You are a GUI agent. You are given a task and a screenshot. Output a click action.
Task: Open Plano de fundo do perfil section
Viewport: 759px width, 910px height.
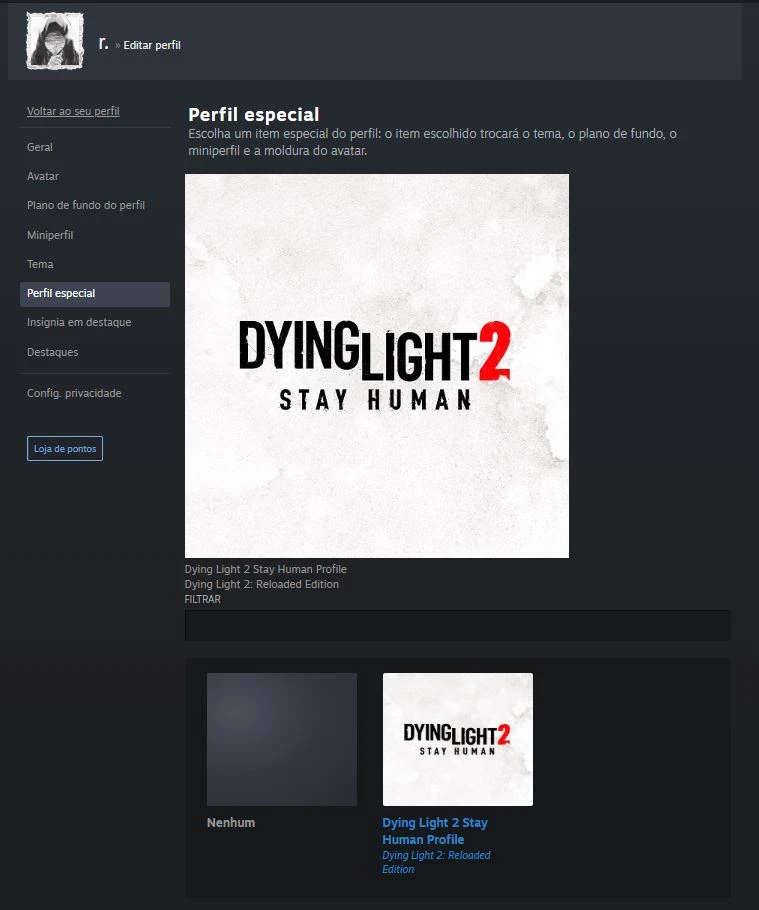point(86,205)
